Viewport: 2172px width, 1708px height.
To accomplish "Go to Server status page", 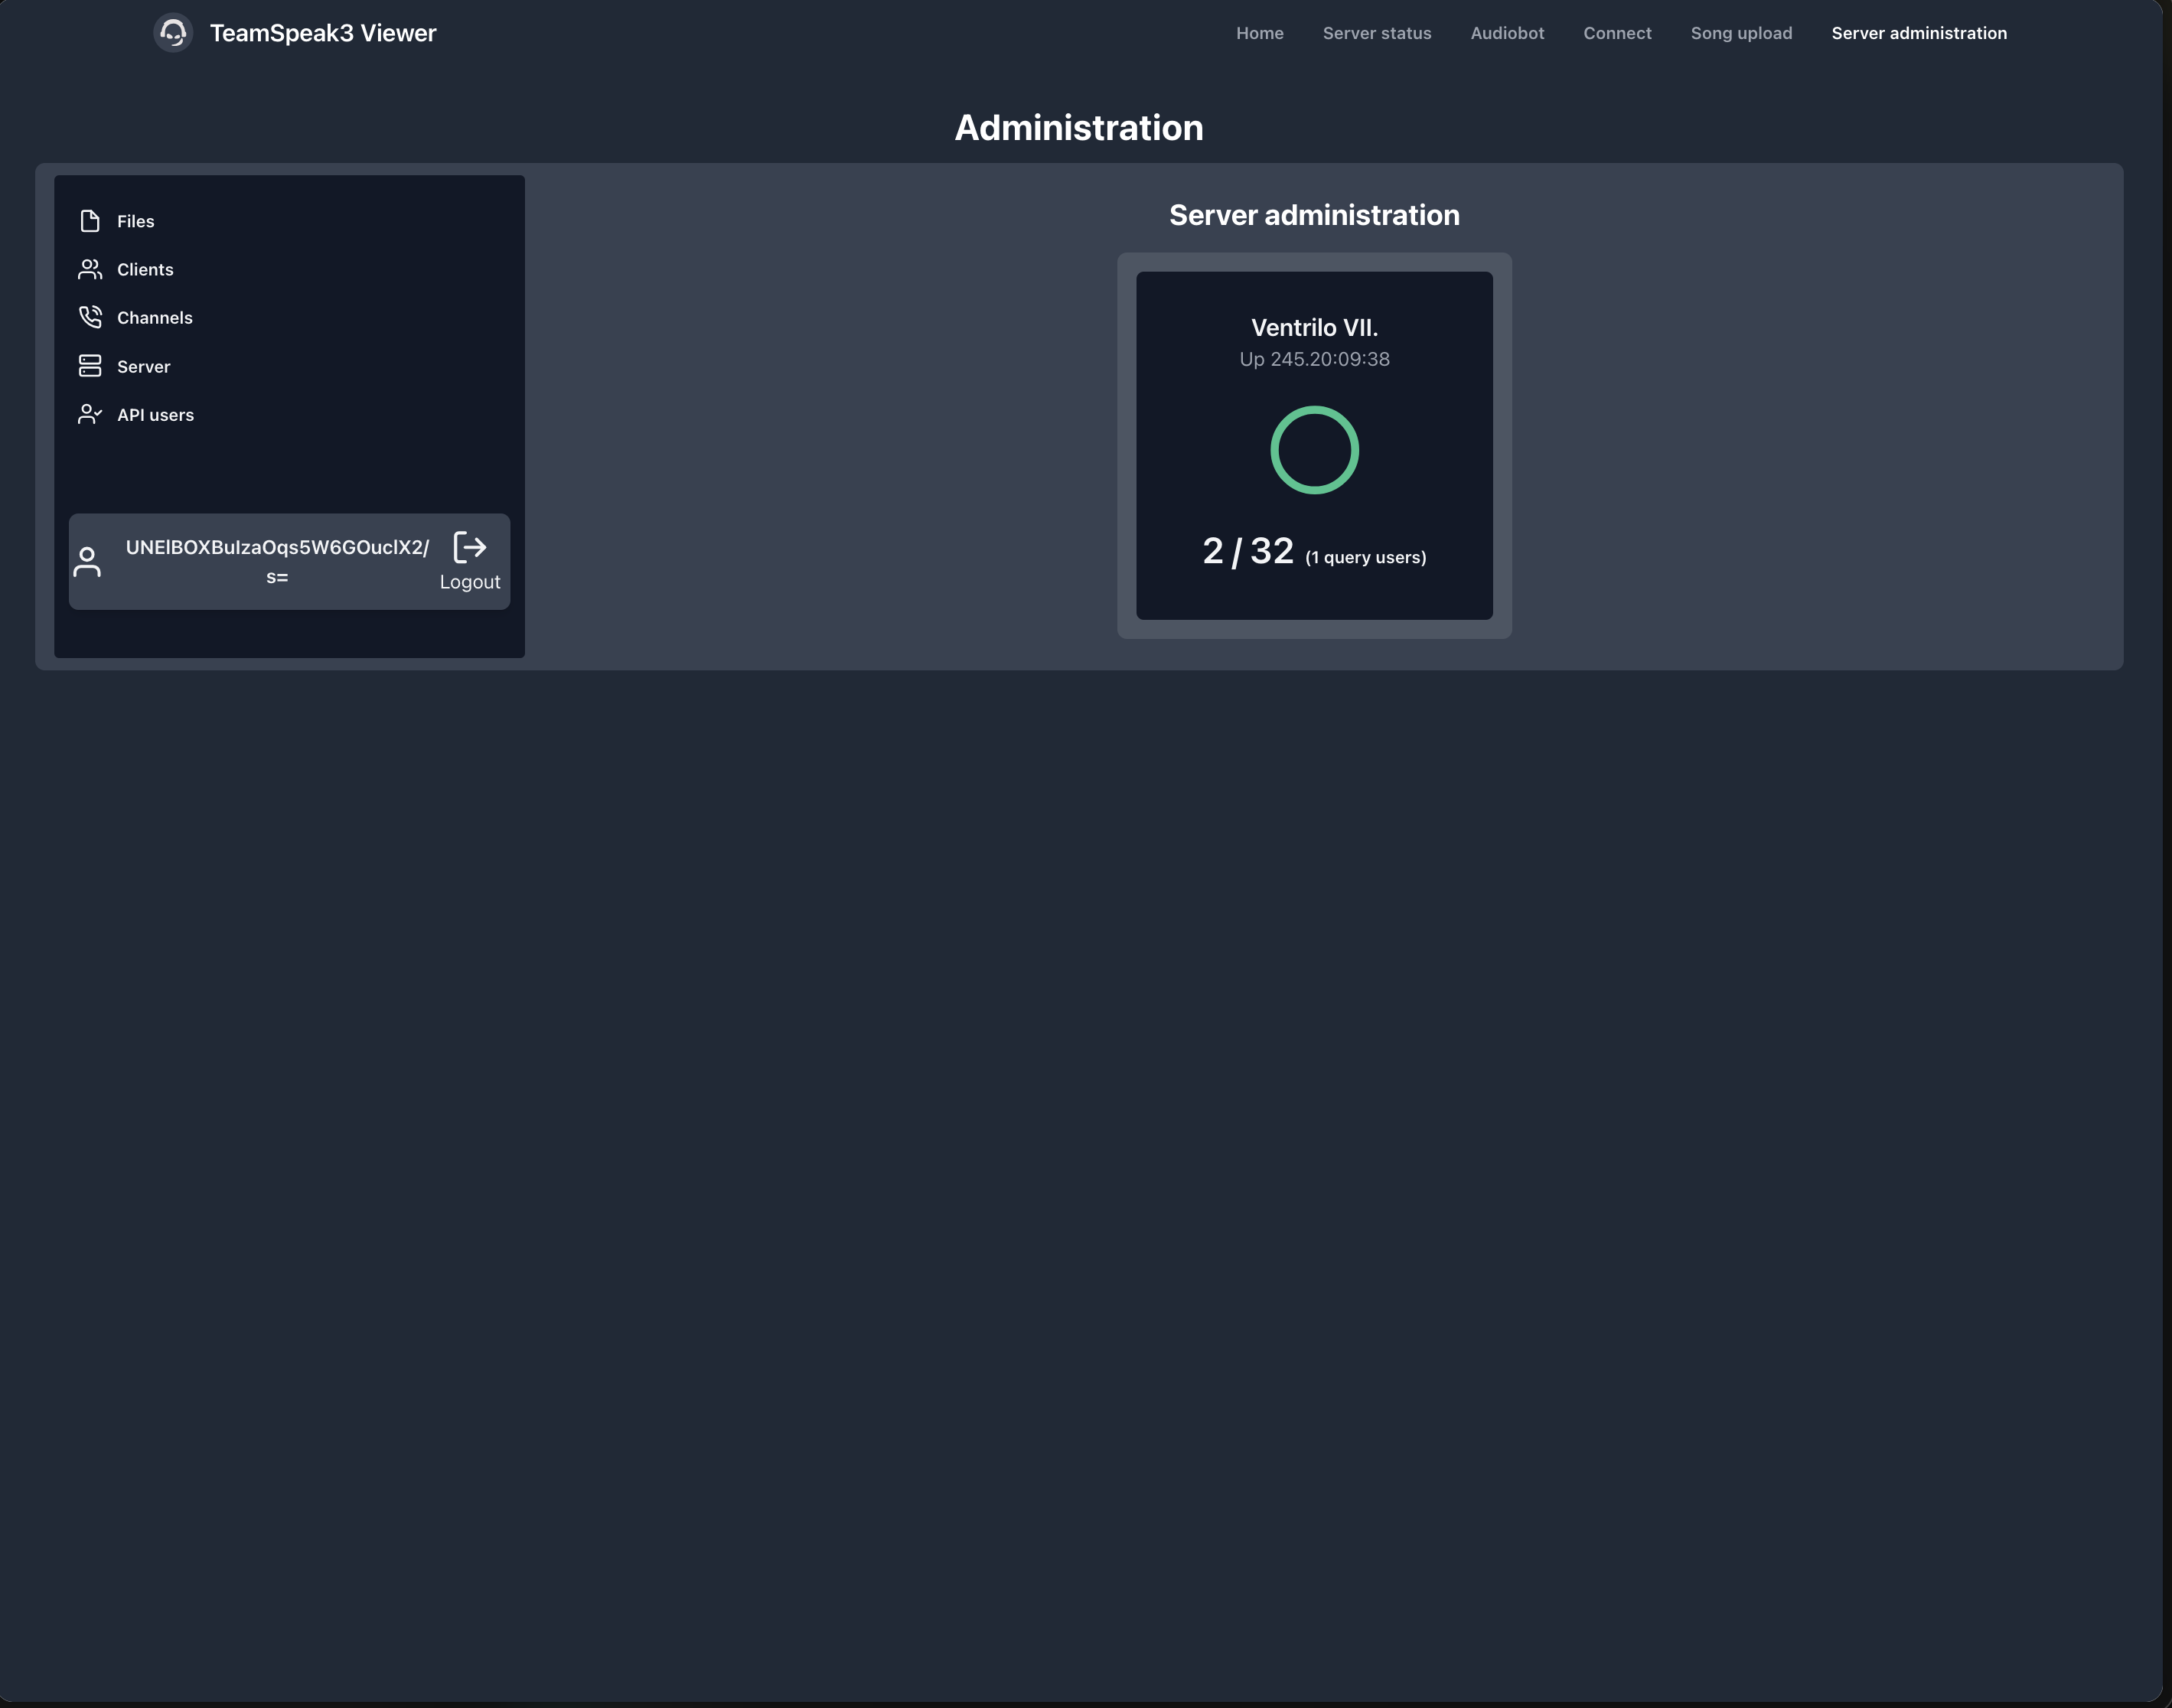I will [1376, 33].
